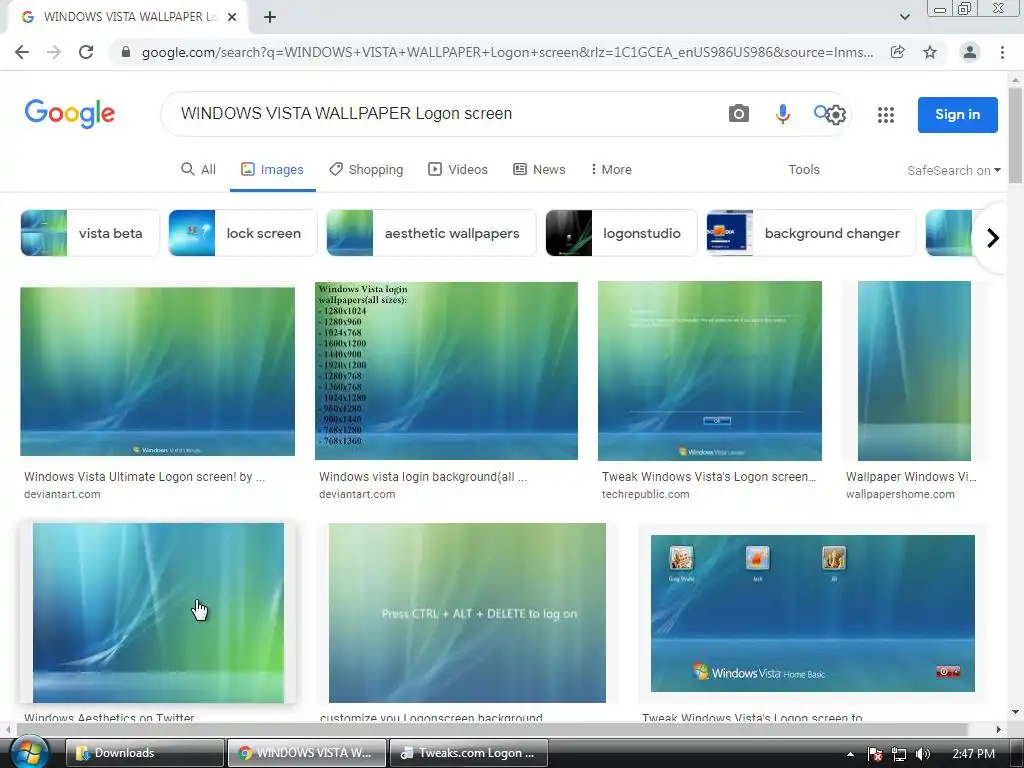Open the Windows Start orb
1024x768 pixels.
(29, 752)
